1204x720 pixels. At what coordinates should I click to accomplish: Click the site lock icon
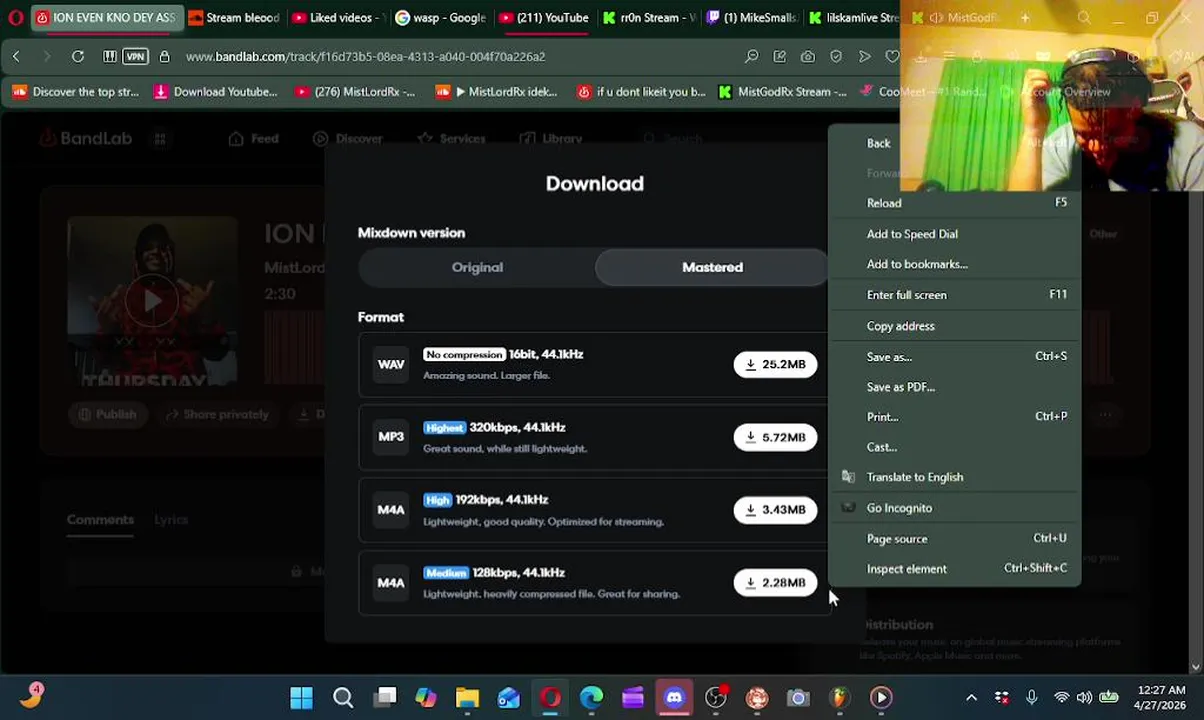coord(164,57)
